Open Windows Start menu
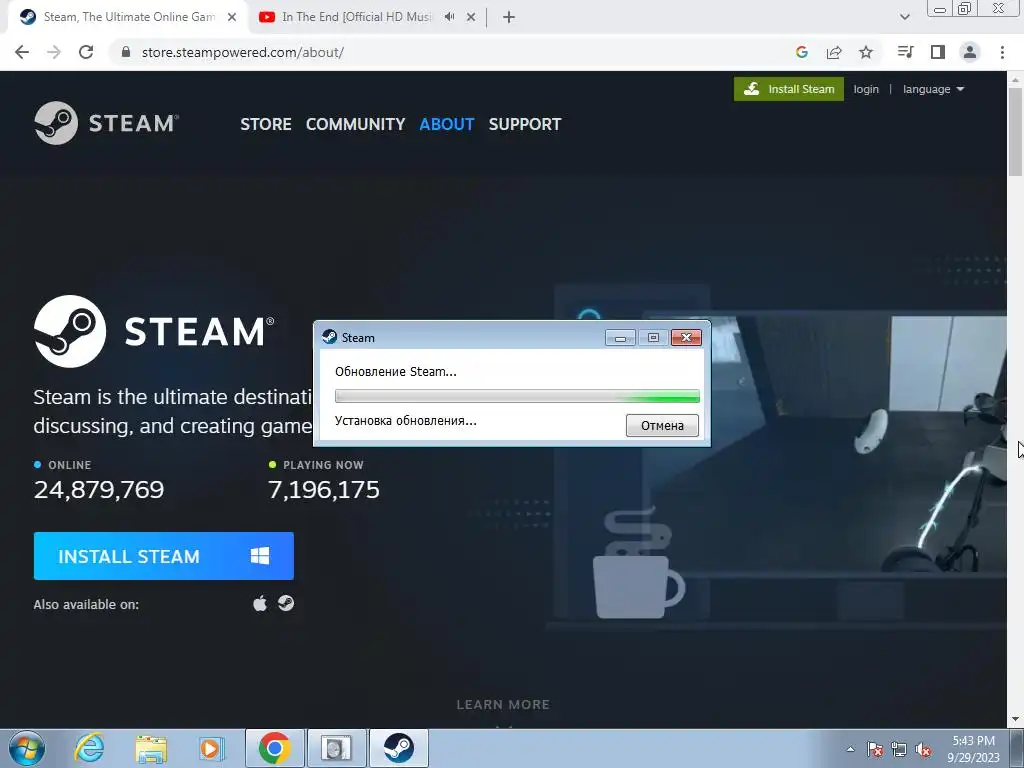The height and width of the screenshot is (768, 1024). coord(26,748)
